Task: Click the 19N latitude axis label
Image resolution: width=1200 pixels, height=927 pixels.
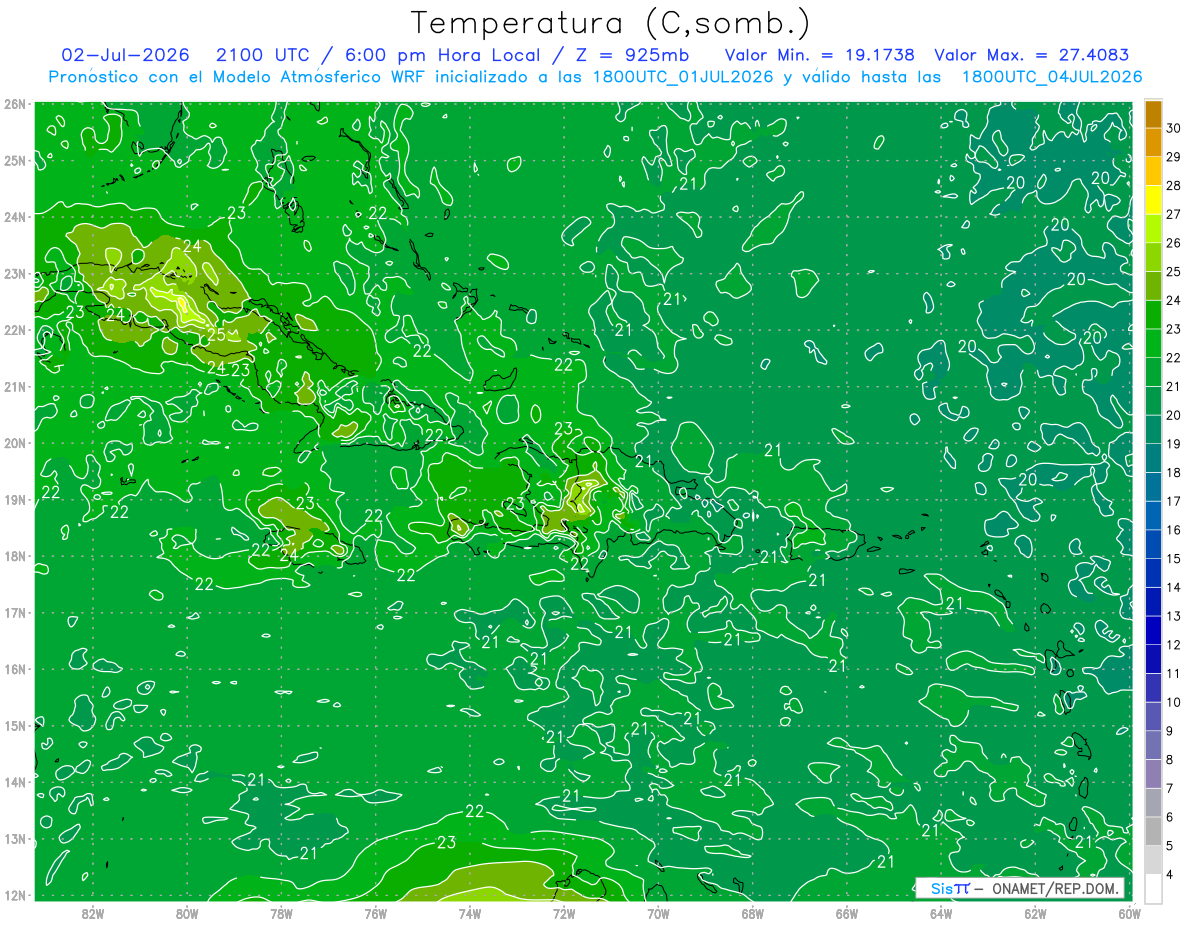Action: click(x=14, y=499)
